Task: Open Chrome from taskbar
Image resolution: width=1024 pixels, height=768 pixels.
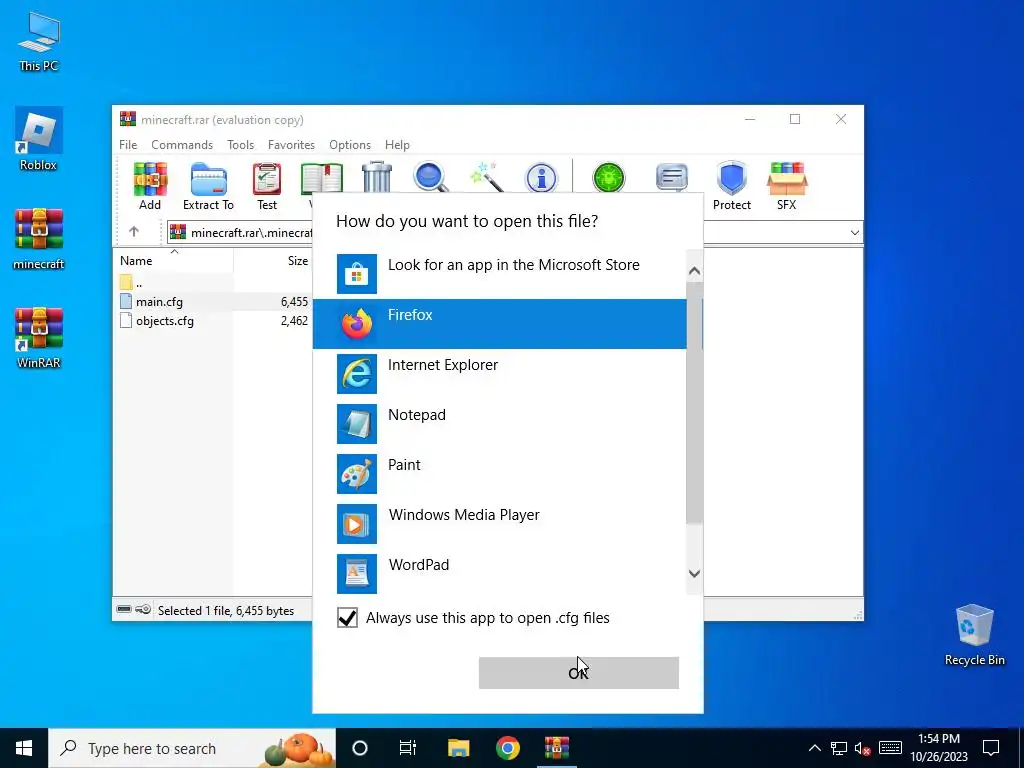Action: [x=507, y=748]
